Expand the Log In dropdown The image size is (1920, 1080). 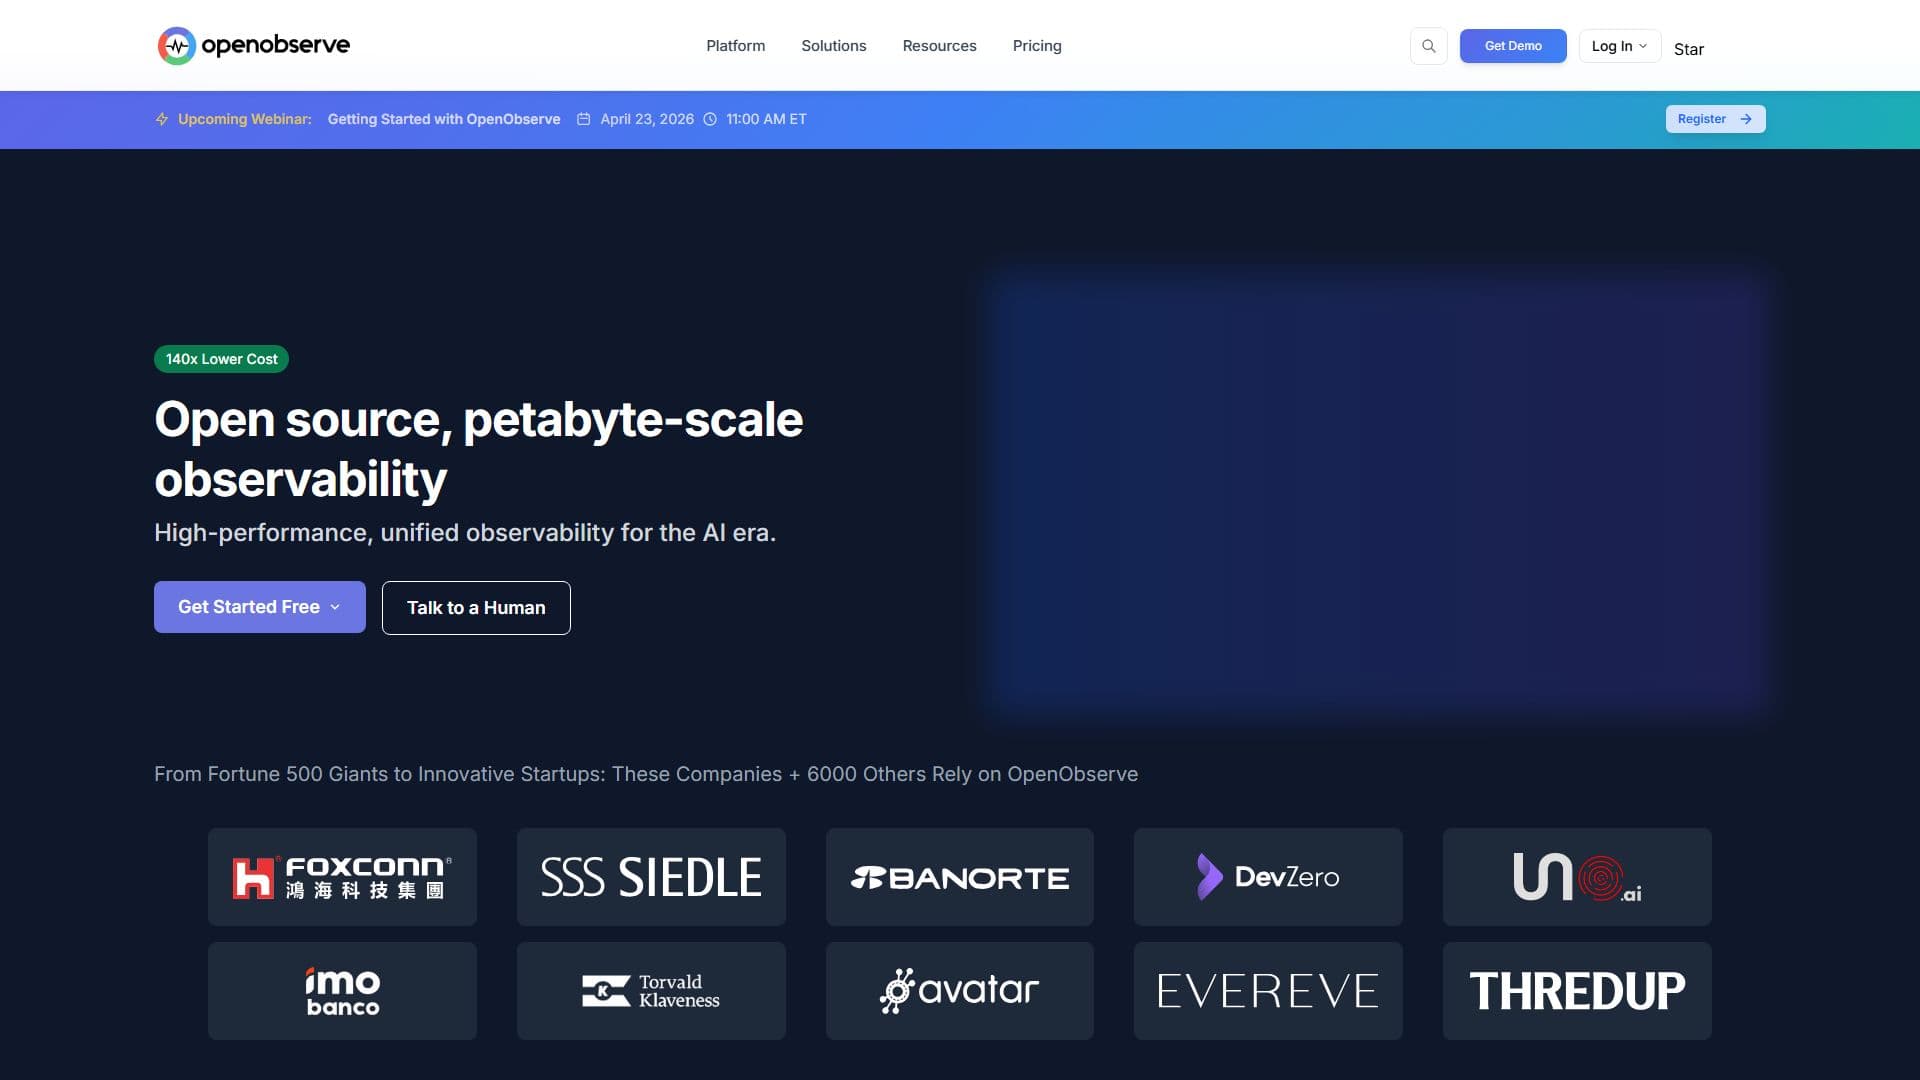coord(1619,46)
